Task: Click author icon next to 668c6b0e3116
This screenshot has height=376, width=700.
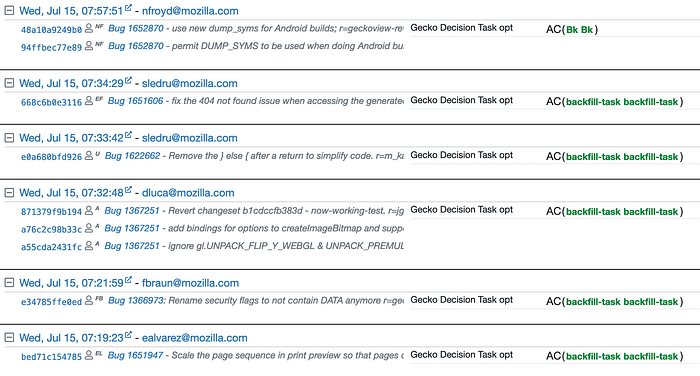Action: tap(89, 100)
